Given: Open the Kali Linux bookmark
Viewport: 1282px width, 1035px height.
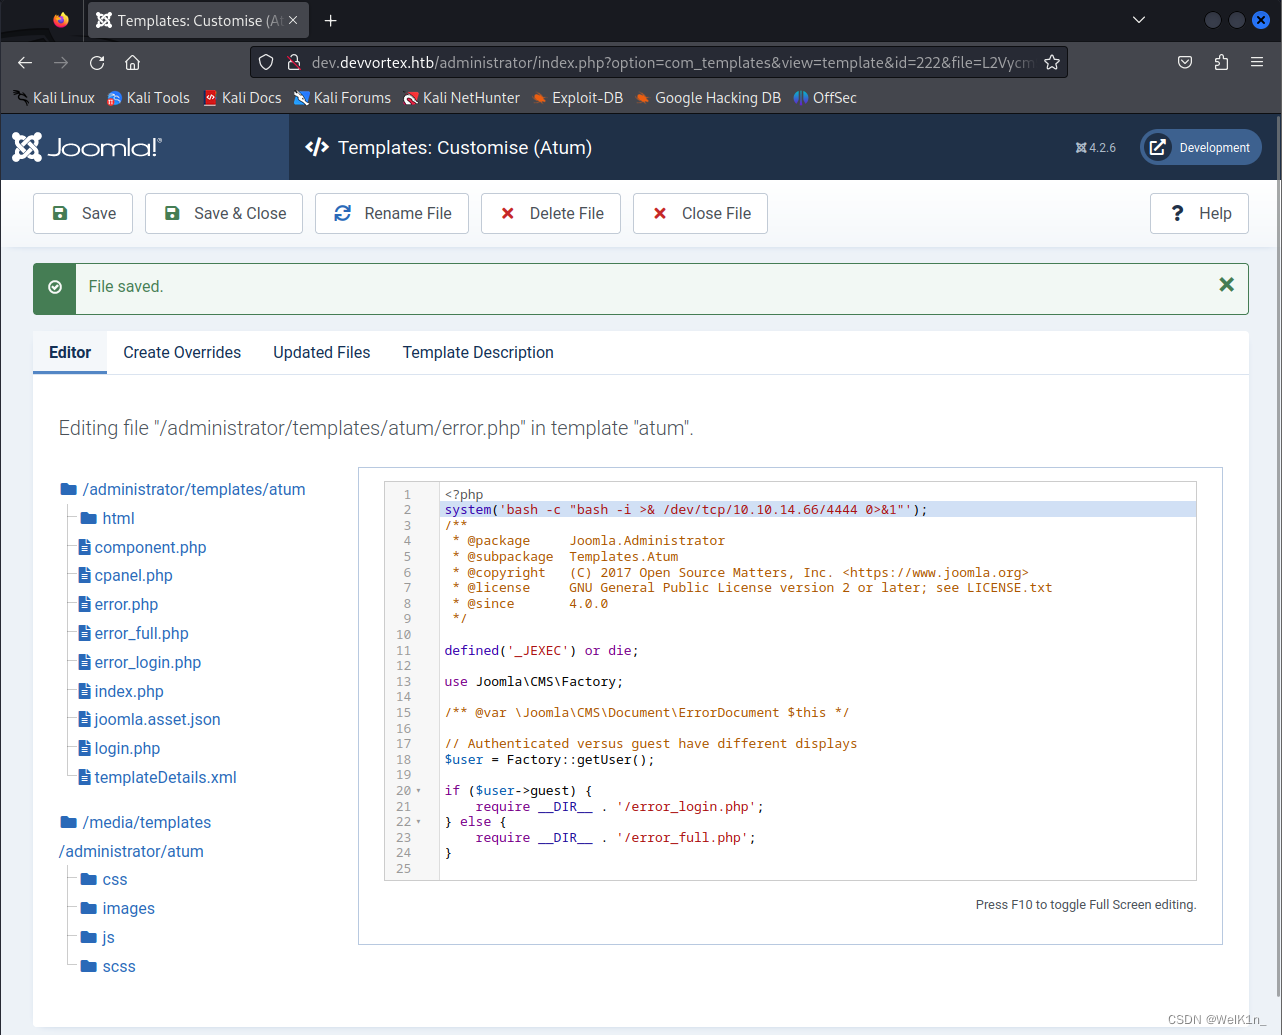Looking at the screenshot, I should point(54,97).
